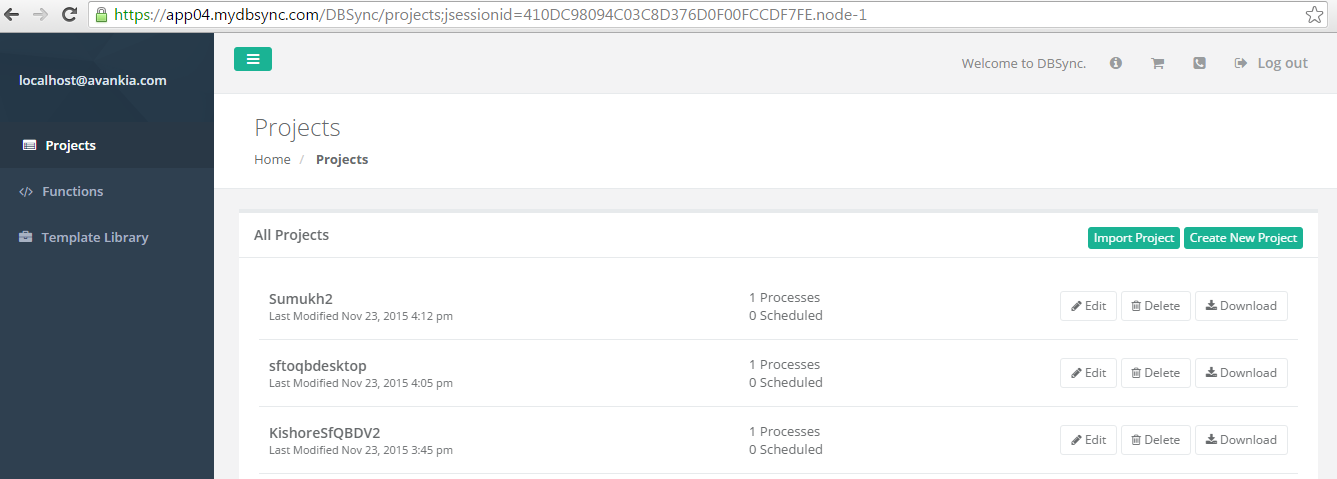Image resolution: width=1337 pixels, height=479 pixels.
Task: Click the Create New Project button
Action: click(1243, 238)
